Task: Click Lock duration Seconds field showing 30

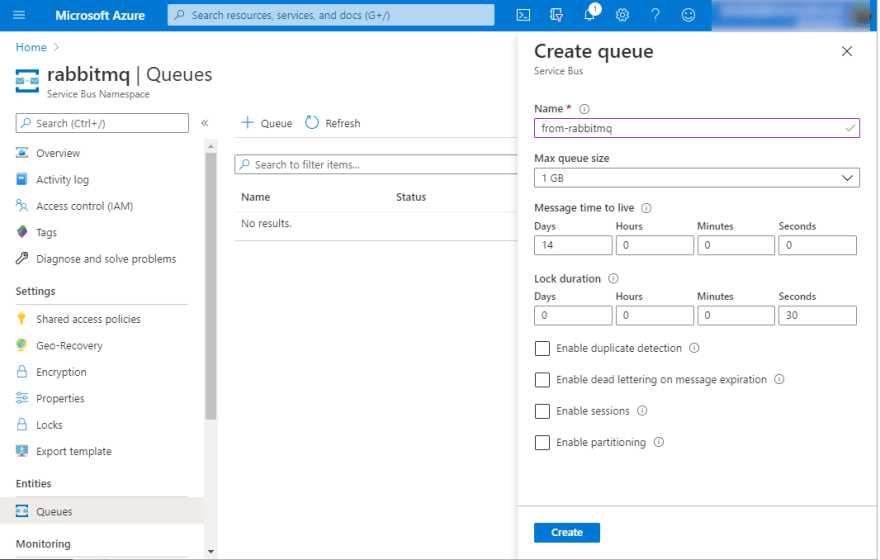Action: point(817,315)
